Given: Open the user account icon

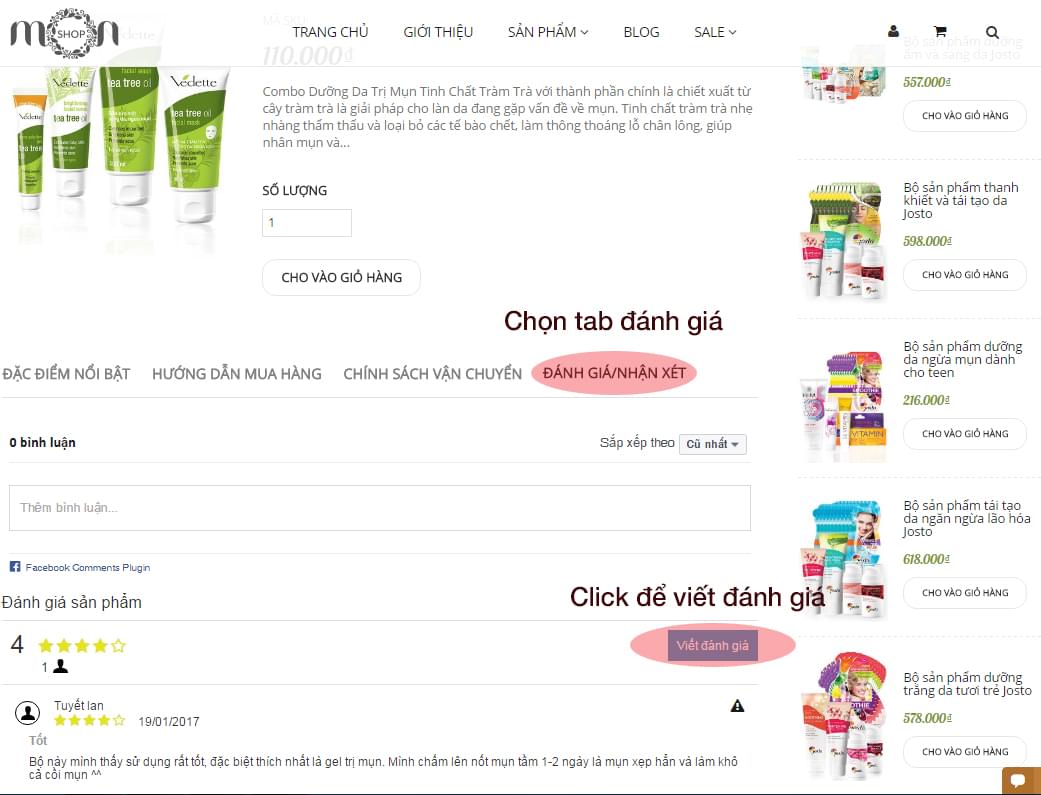Looking at the screenshot, I should [893, 31].
